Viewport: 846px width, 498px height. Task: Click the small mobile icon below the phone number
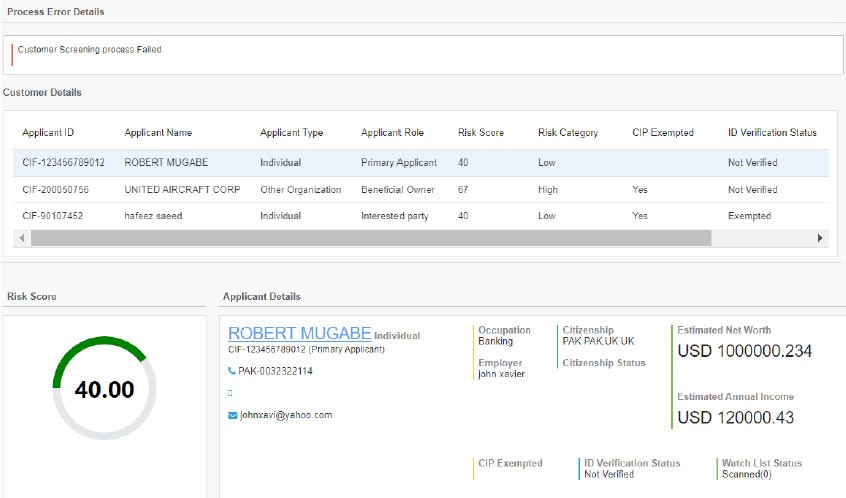point(230,393)
